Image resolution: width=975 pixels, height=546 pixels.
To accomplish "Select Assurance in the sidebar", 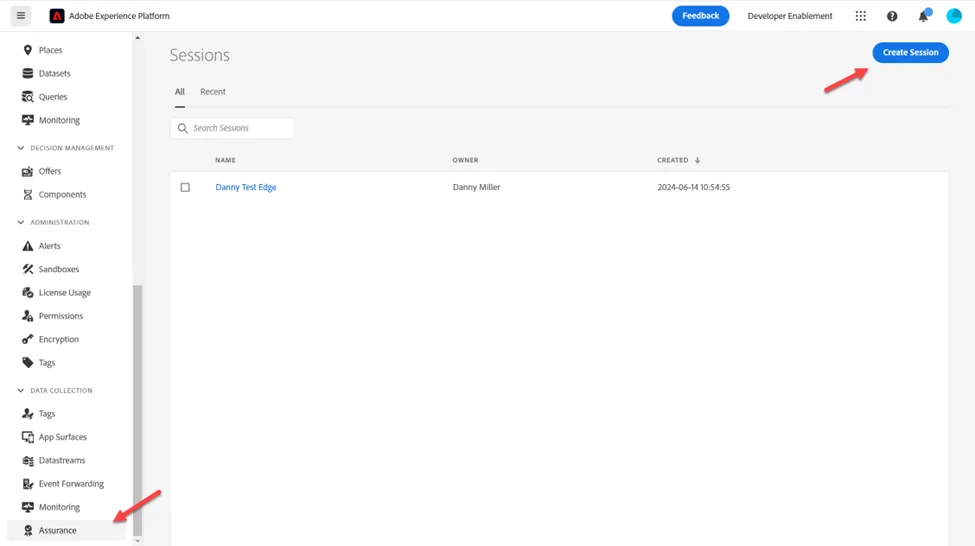I will pos(67,530).
